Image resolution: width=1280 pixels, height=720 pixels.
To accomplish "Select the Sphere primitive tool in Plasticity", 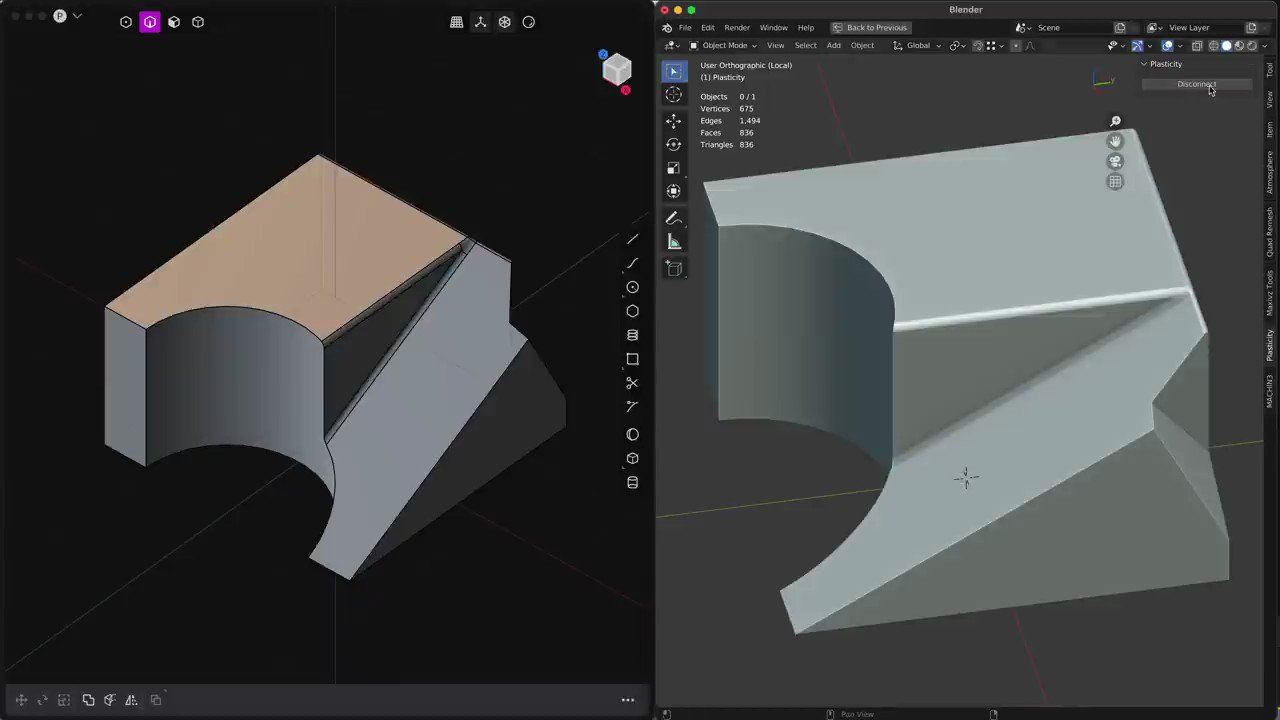I will pyautogui.click(x=632, y=434).
